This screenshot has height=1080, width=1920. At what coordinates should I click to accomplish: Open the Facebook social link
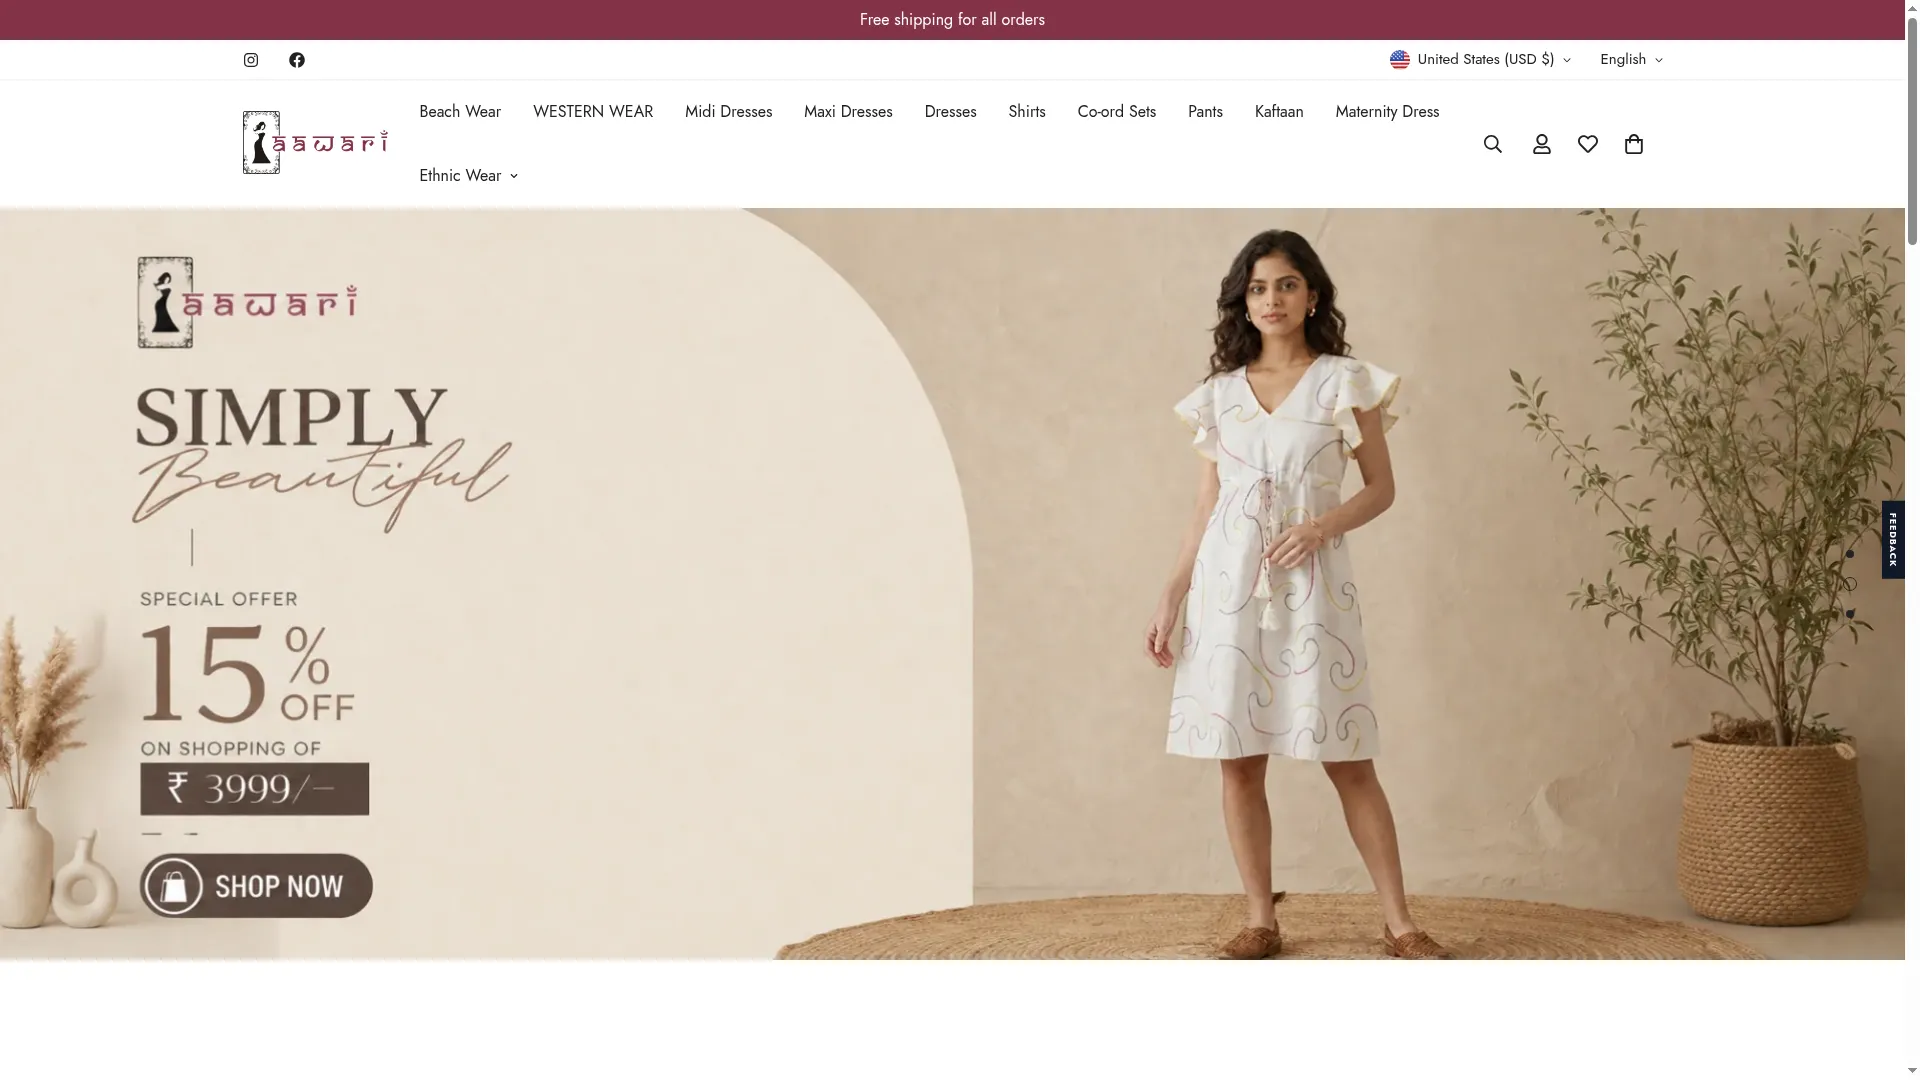click(297, 60)
